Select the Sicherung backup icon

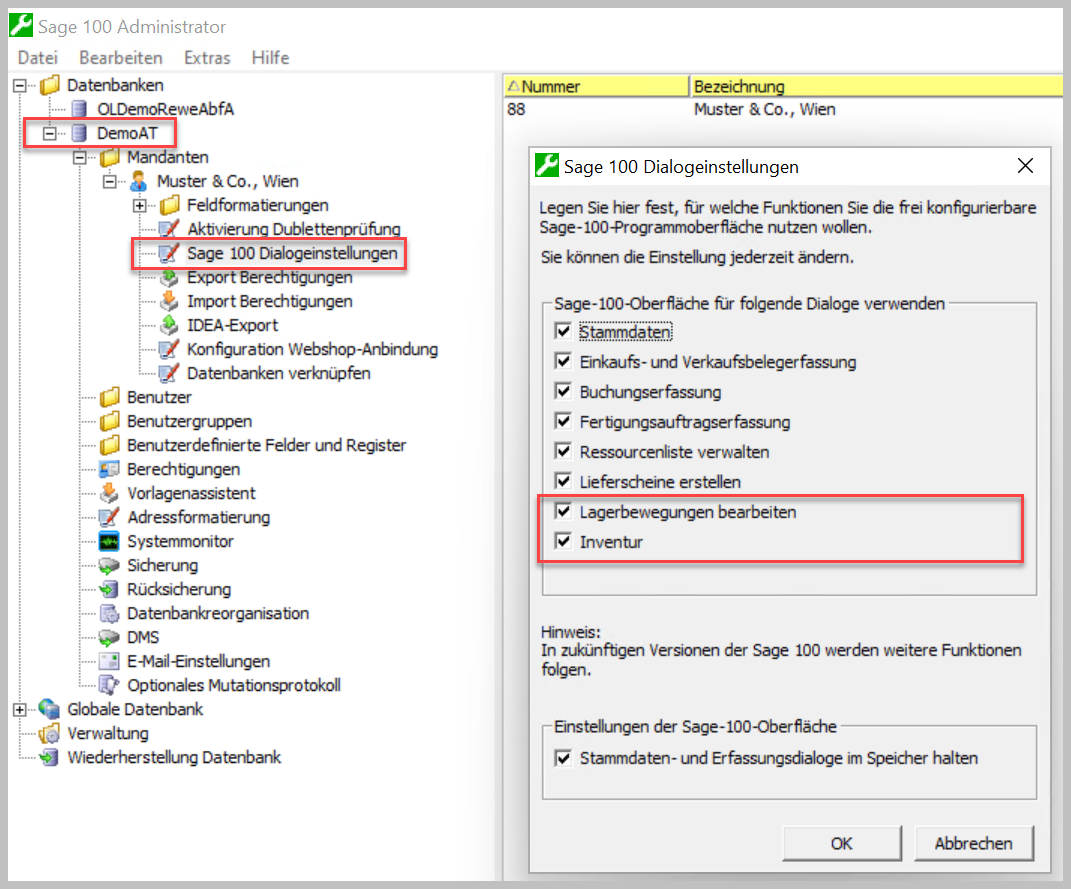tap(109, 565)
